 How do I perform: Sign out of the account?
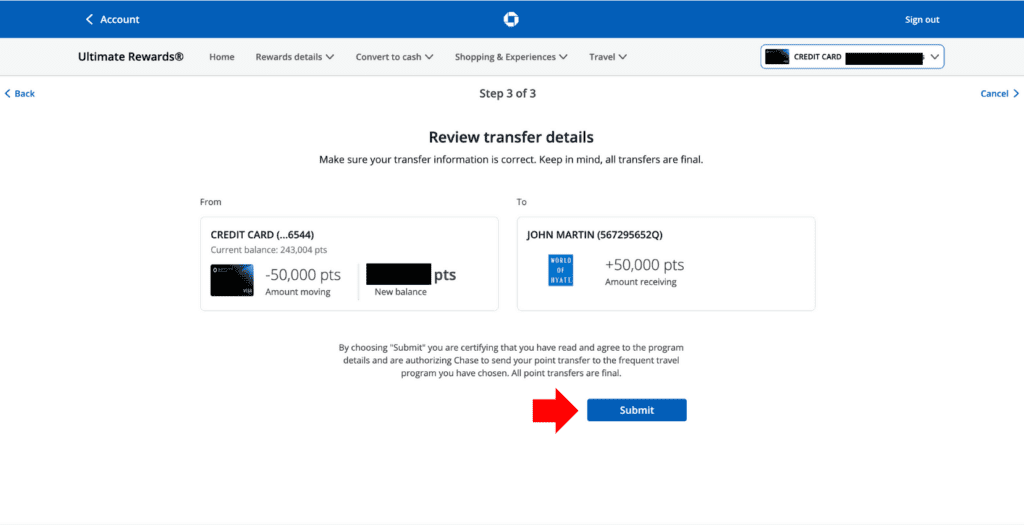pos(922,20)
